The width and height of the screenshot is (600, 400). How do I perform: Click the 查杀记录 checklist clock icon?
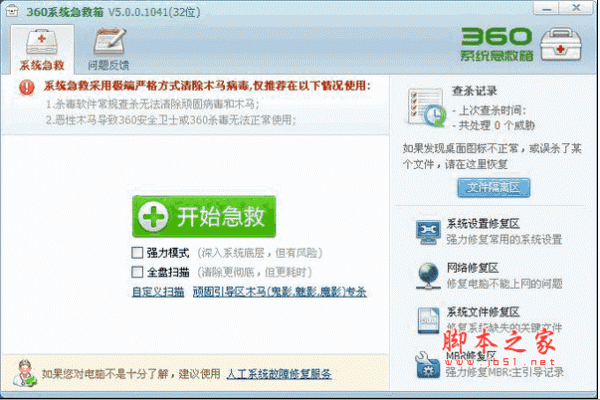tap(427, 107)
